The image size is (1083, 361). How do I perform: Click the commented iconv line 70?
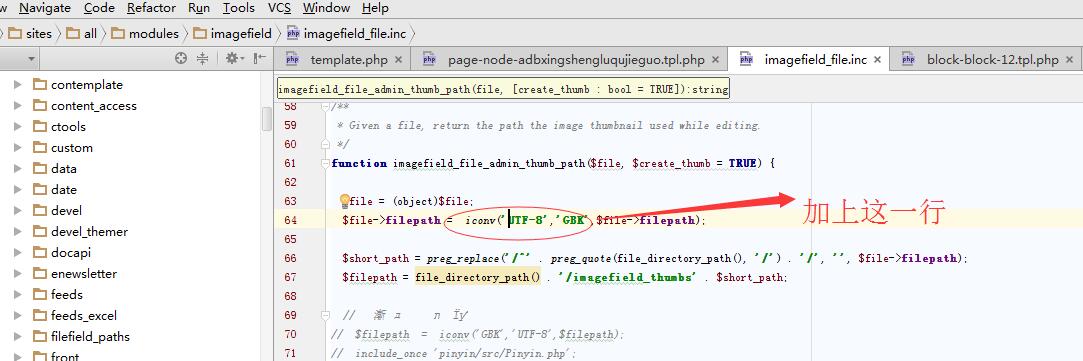[477, 334]
